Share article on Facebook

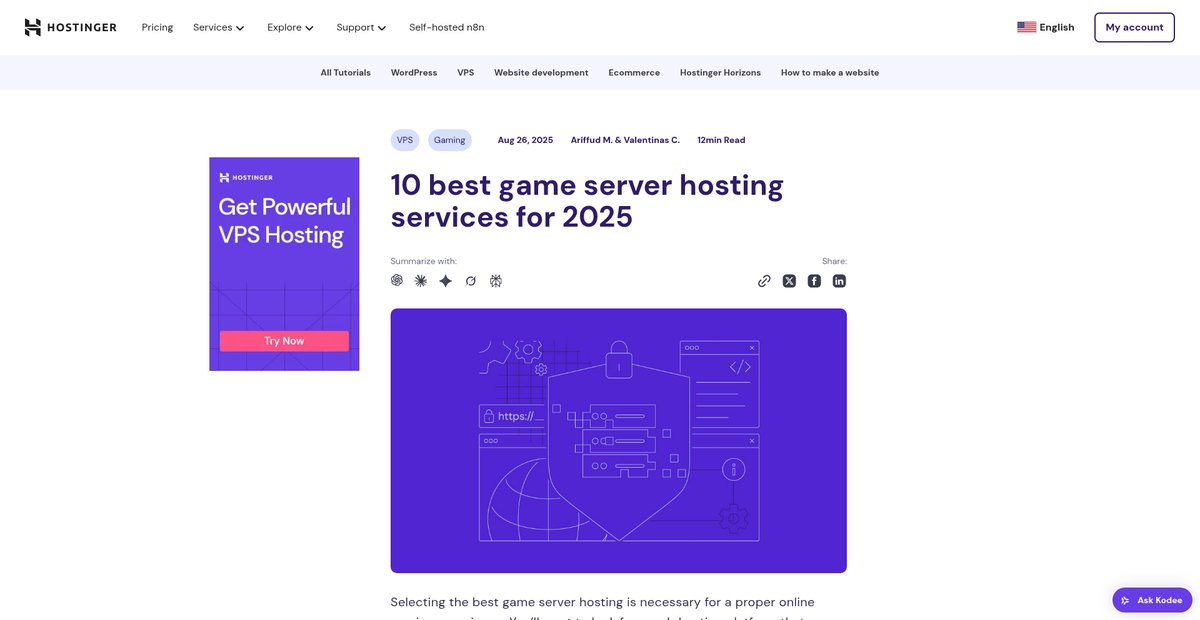pos(814,281)
